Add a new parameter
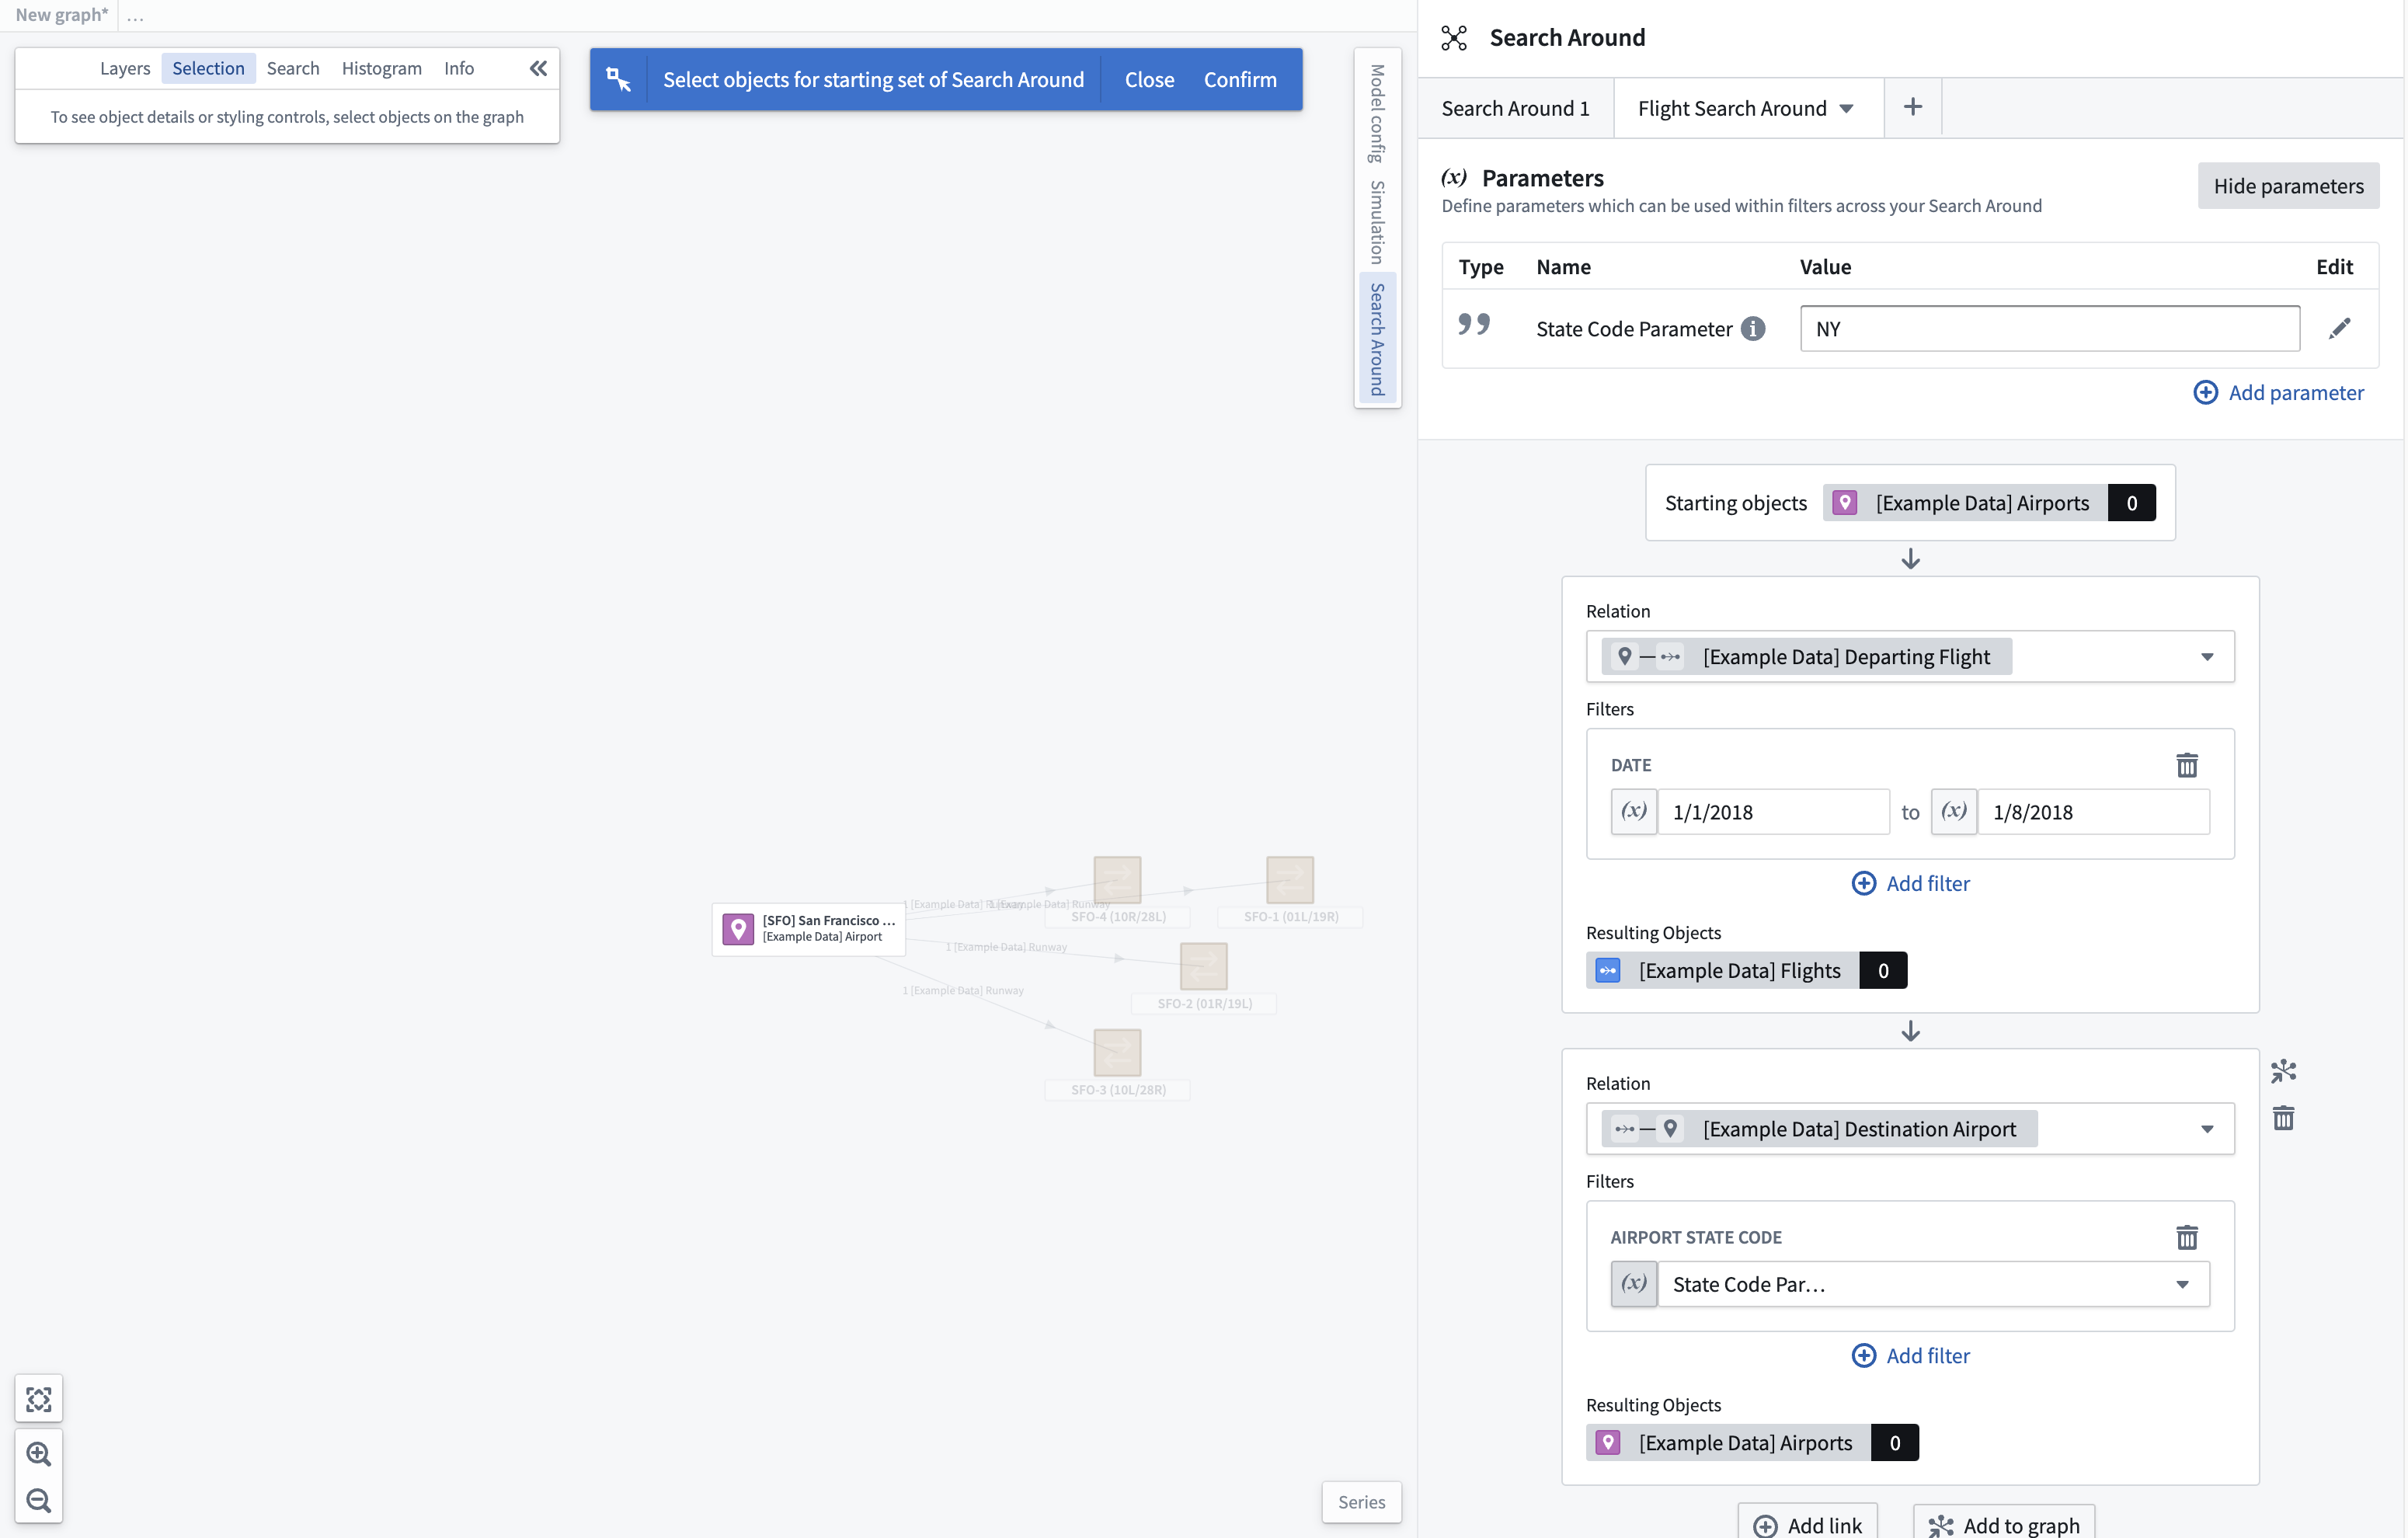This screenshot has height=1538, width=2408. click(2279, 392)
